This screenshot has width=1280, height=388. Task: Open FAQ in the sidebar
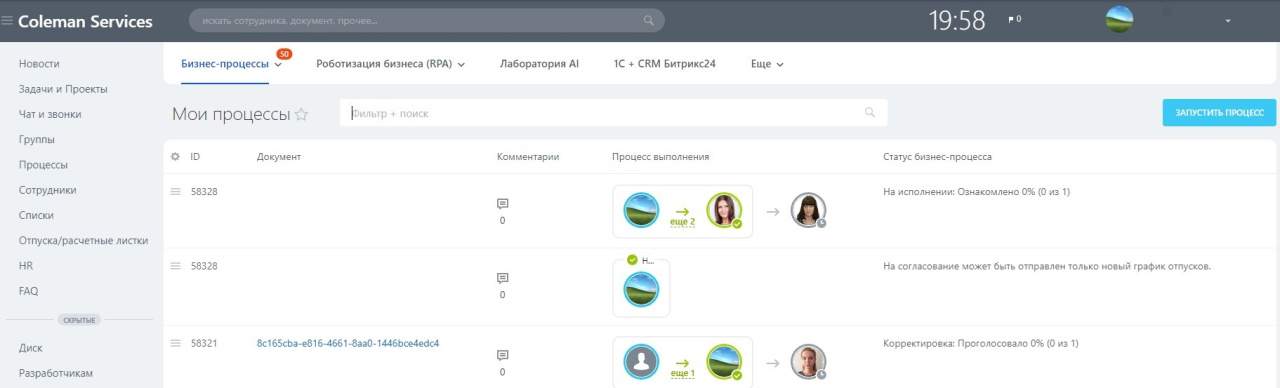[x=29, y=291]
